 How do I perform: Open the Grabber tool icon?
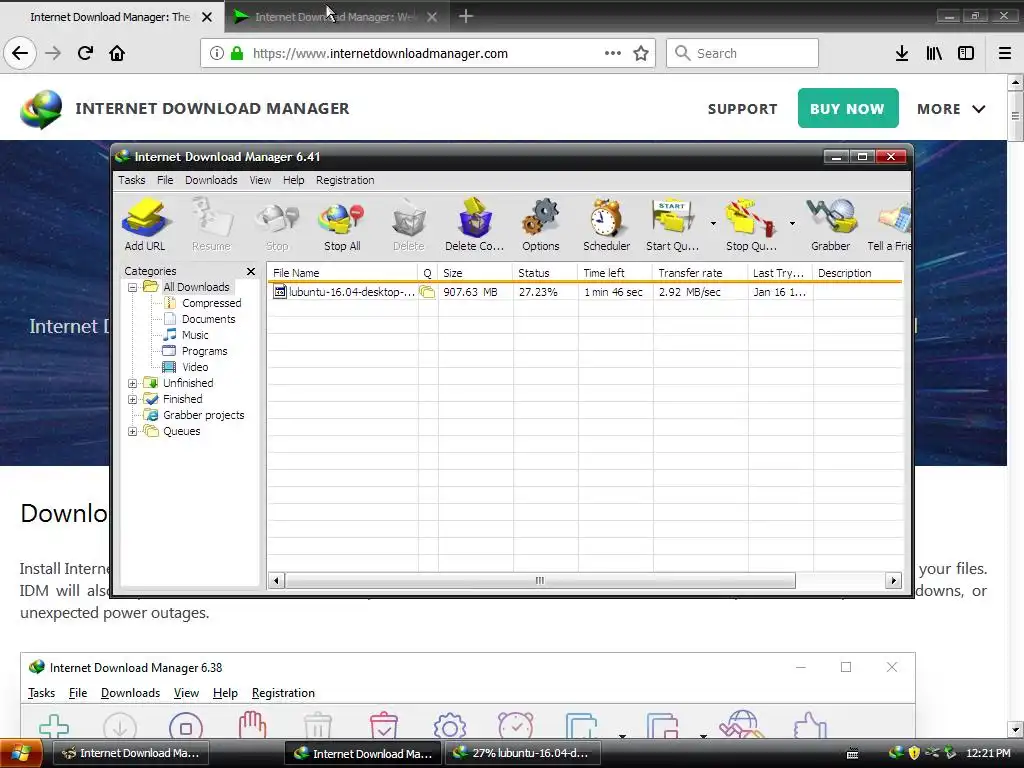[831, 225]
